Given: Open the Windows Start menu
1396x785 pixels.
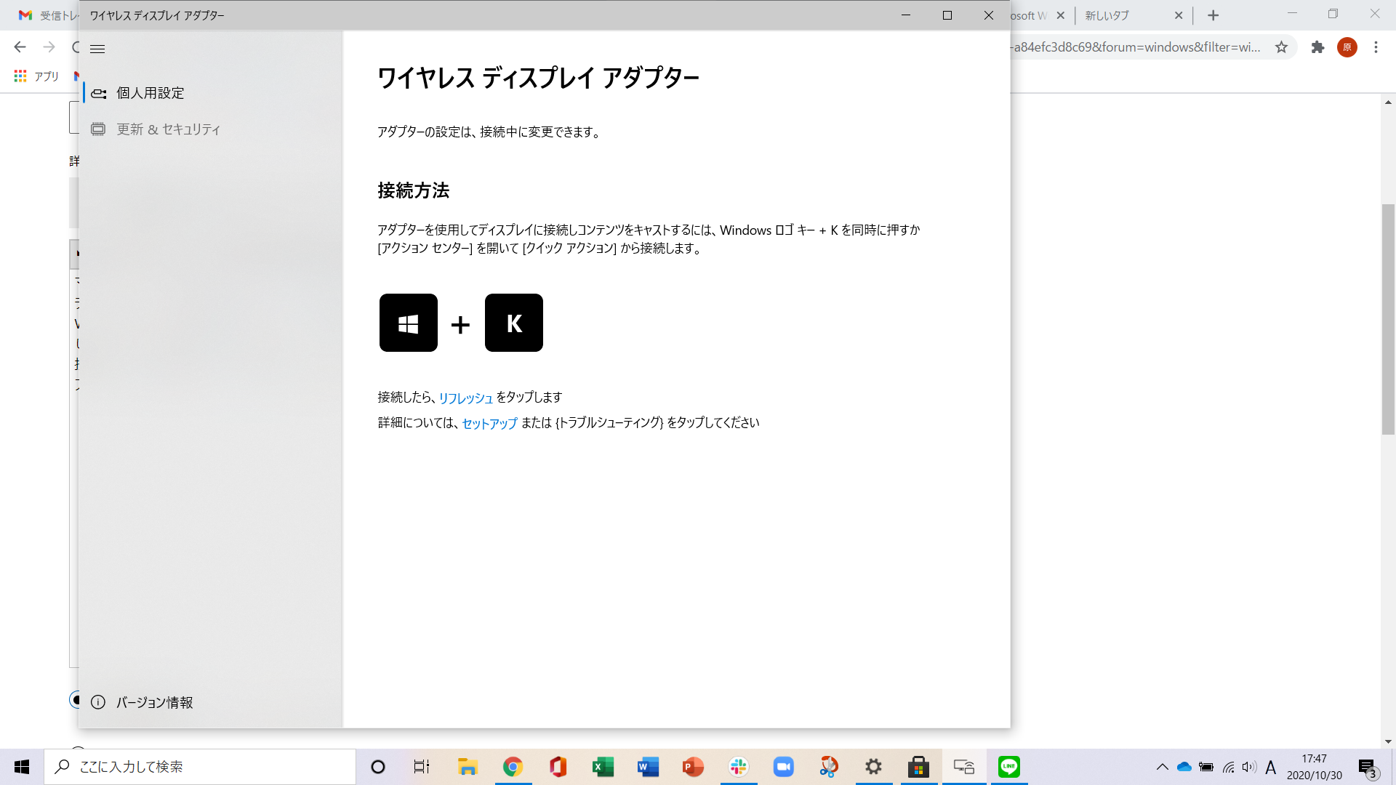Looking at the screenshot, I should coord(22,767).
